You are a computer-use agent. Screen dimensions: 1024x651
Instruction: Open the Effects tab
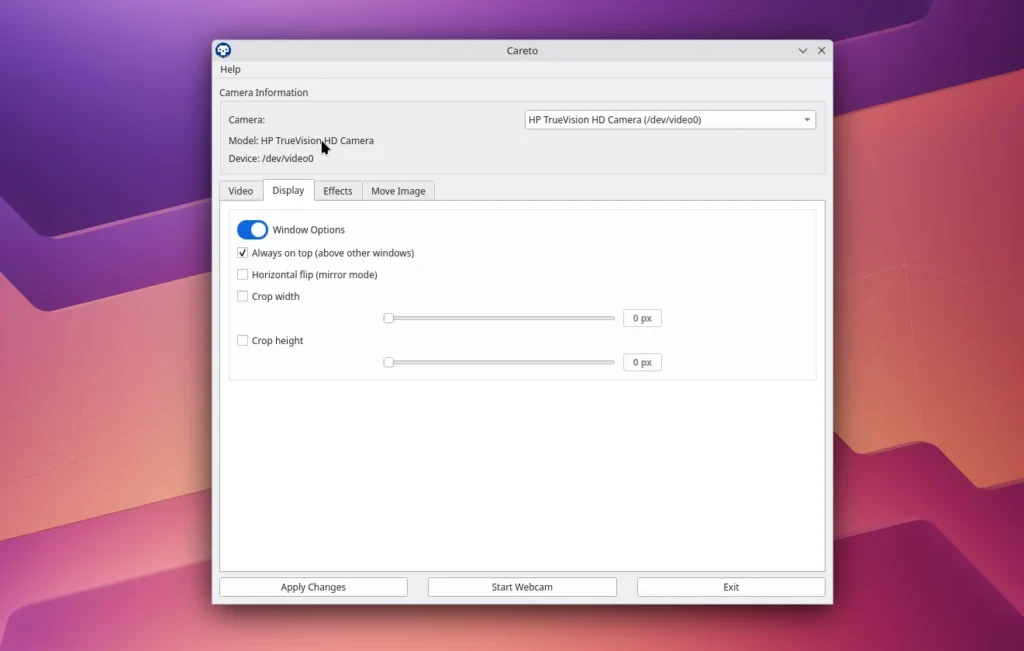coord(337,191)
